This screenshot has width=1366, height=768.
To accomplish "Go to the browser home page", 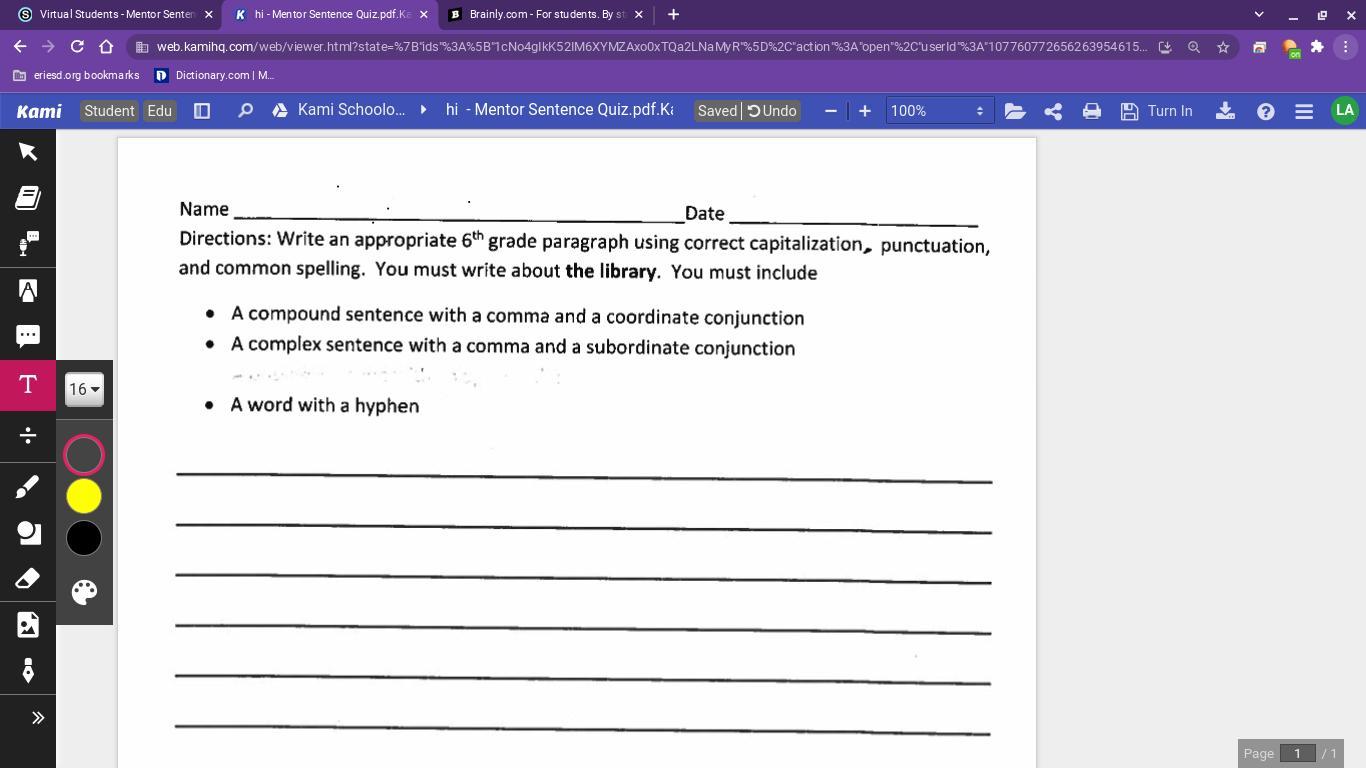I will [106, 46].
